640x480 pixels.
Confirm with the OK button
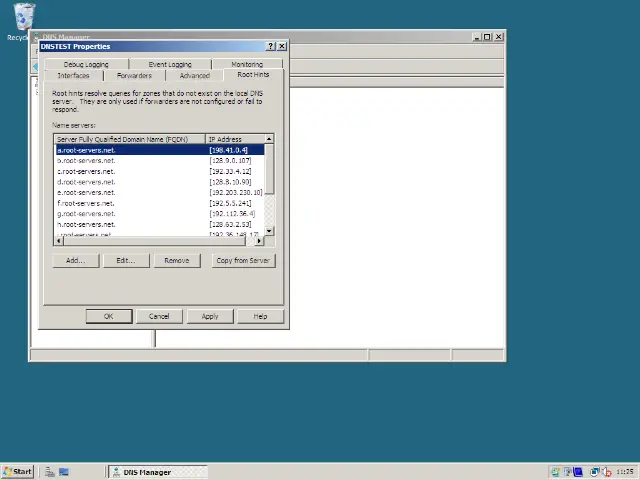pos(109,316)
